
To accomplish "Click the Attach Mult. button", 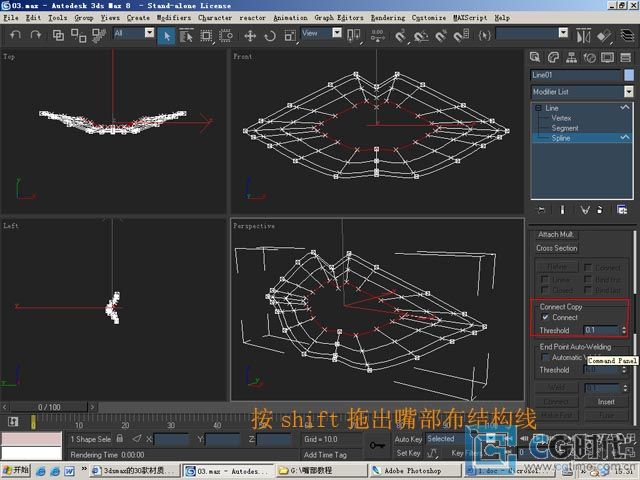I will 556,234.
